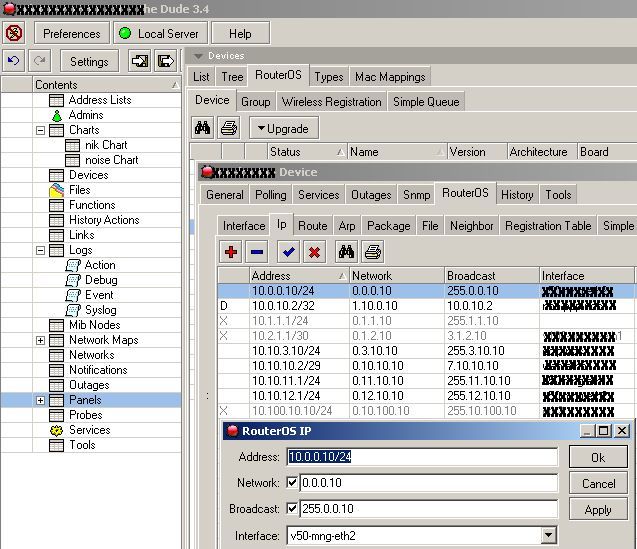
Task: Sort by the Address column header
Action: pyautogui.click(x=299, y=276)
